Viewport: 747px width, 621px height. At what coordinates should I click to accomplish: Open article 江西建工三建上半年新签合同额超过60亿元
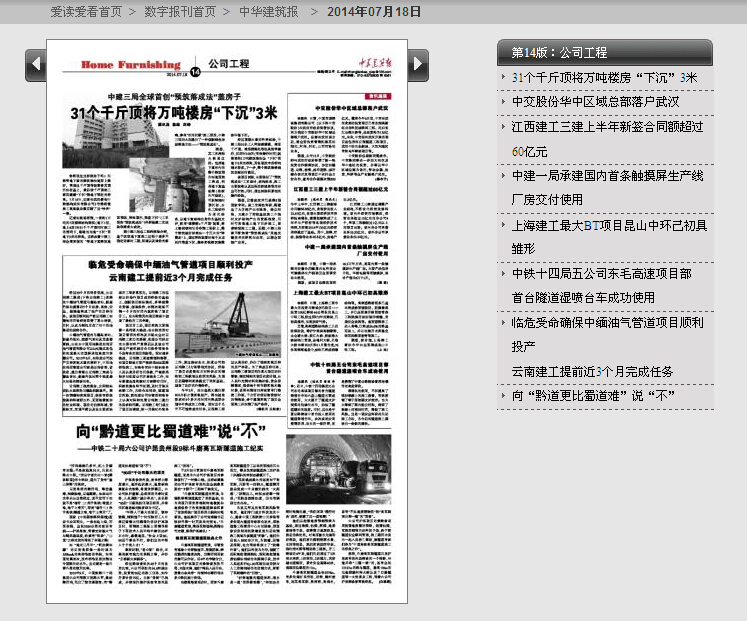click(x=607, y=127)
